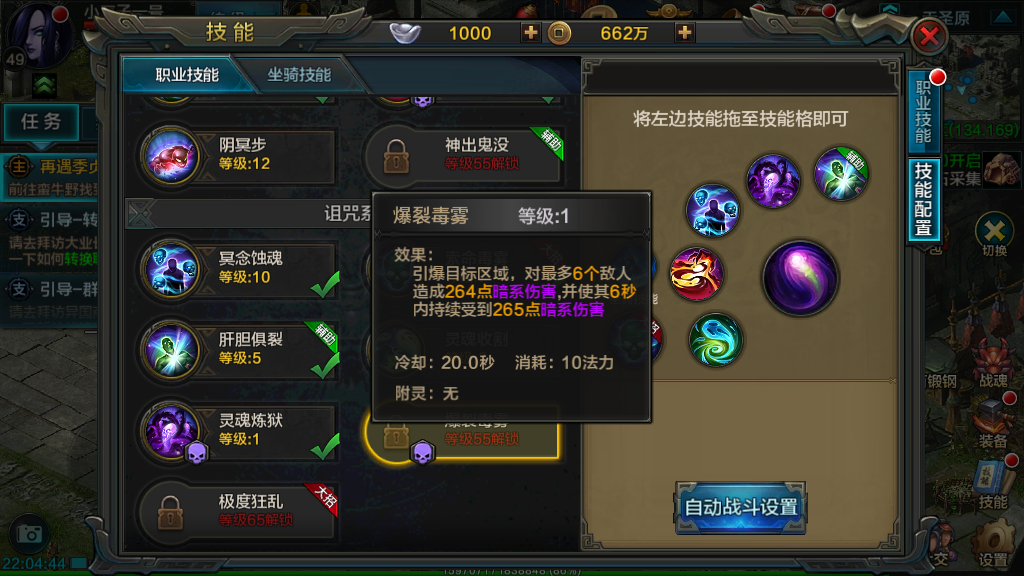Open 自动战斗设置 settings
The height and width of the screenshot is (576, 1024).
point(741,507)
